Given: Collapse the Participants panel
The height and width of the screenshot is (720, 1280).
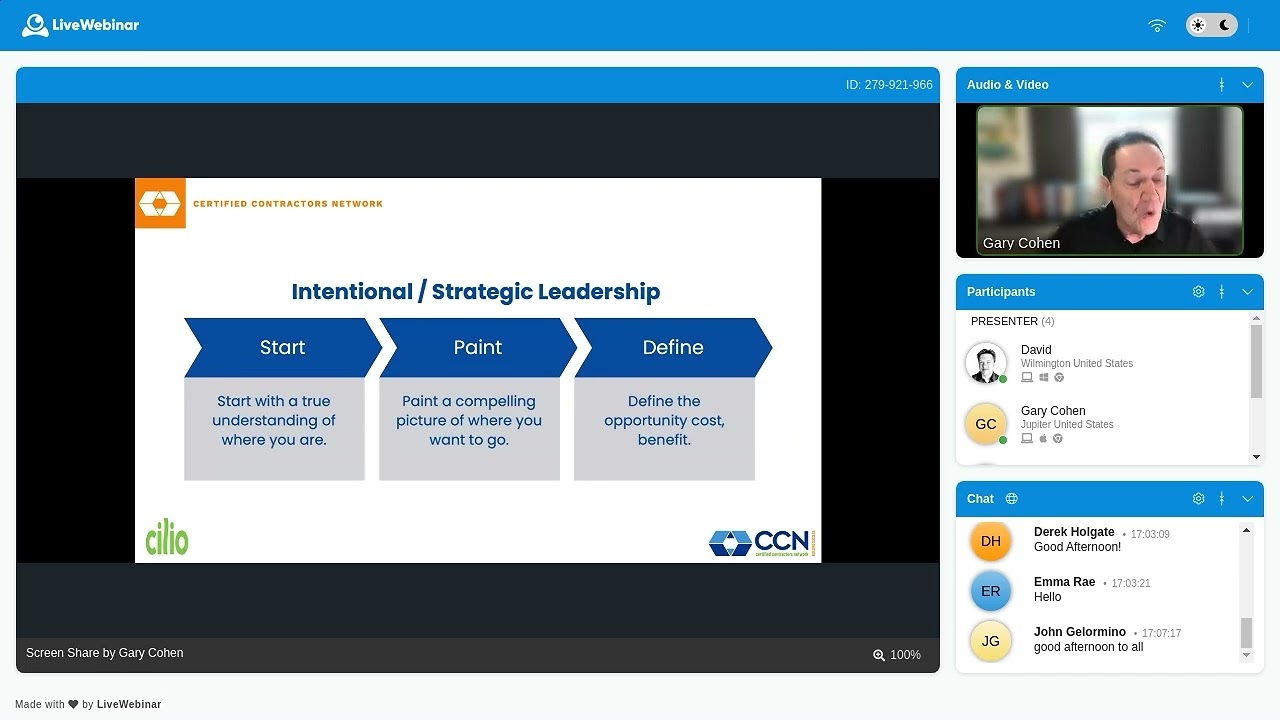Looking at the screenshot, I should pos(1247,292).
